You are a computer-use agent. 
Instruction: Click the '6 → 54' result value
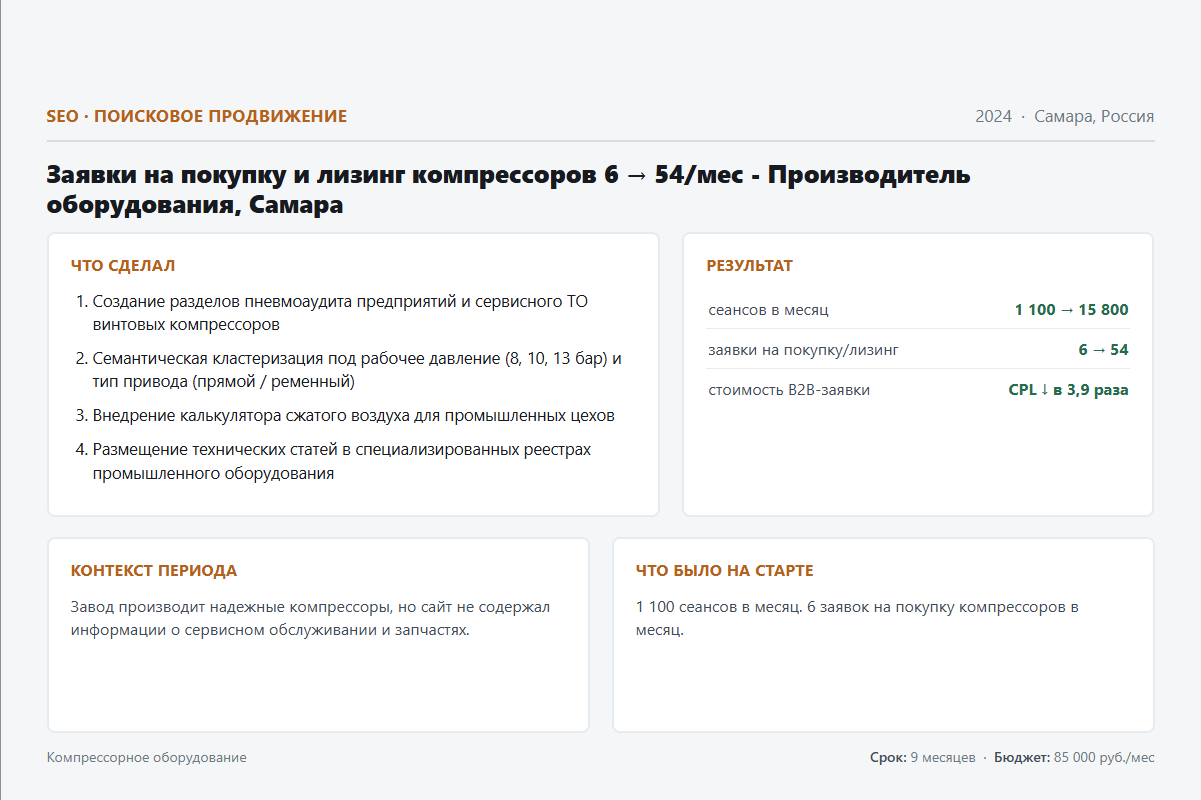[1103, 350]
